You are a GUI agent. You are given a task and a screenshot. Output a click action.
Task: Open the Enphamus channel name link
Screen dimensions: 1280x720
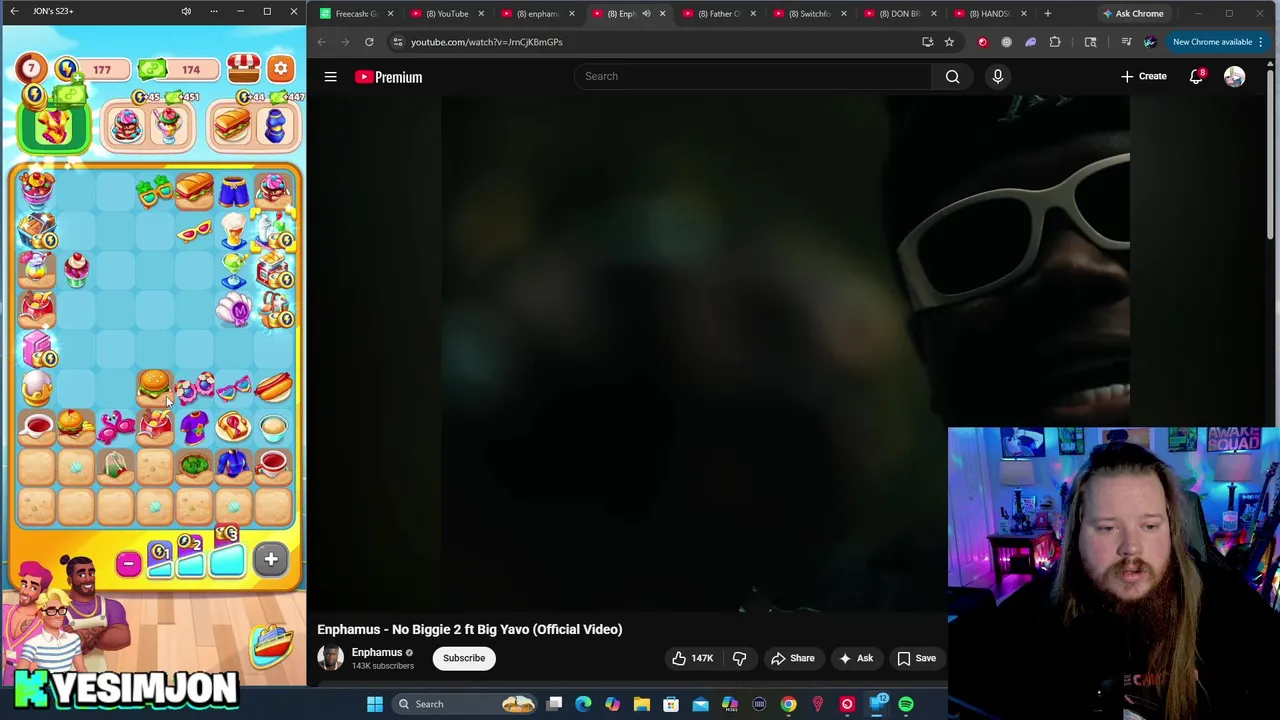click(377, 652)
